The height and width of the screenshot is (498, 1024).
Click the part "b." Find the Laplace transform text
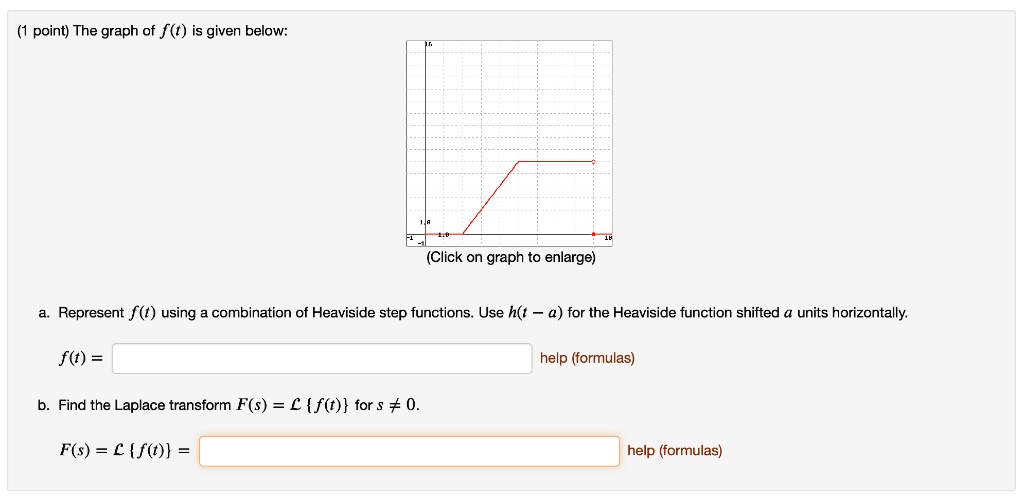tap(229, 405)
